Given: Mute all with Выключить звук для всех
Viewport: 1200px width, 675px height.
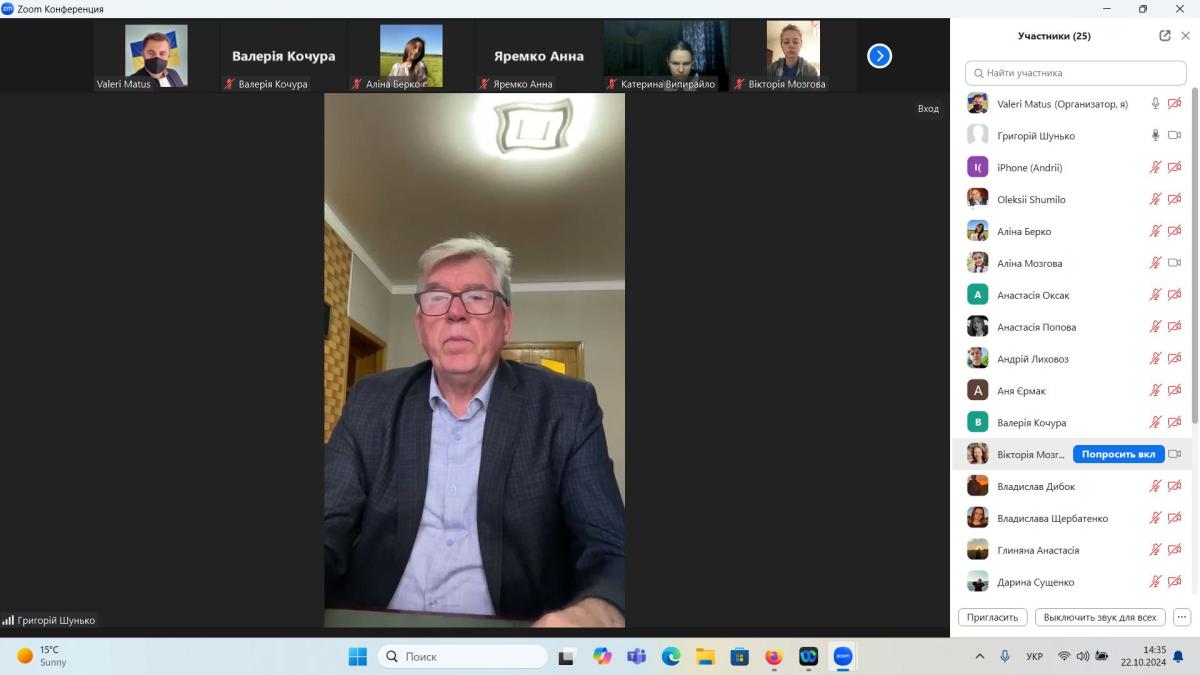Looking at the screenshot, I should click(1100, 617).
